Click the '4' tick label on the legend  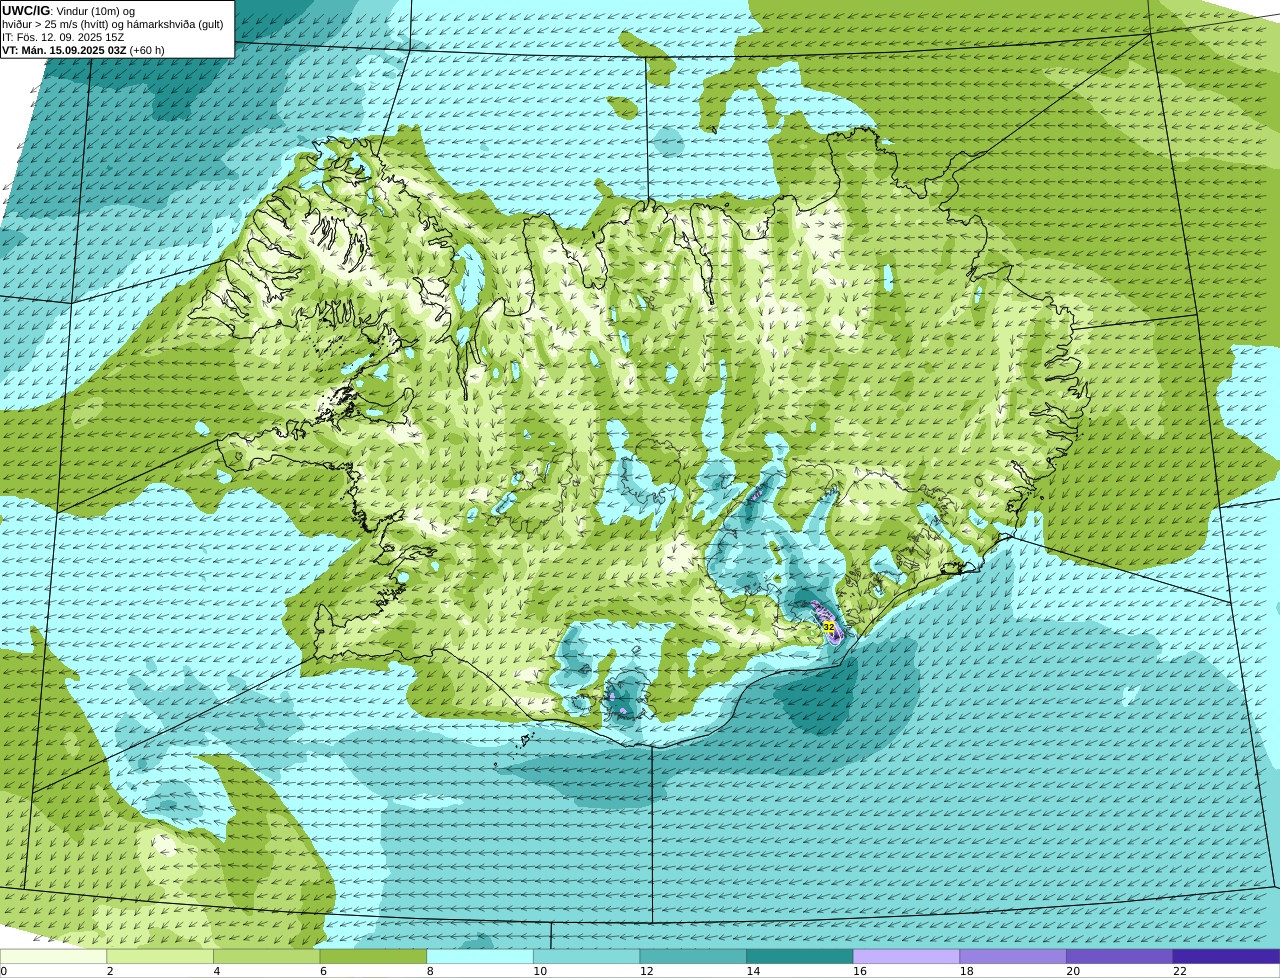(x=217, y=971)
